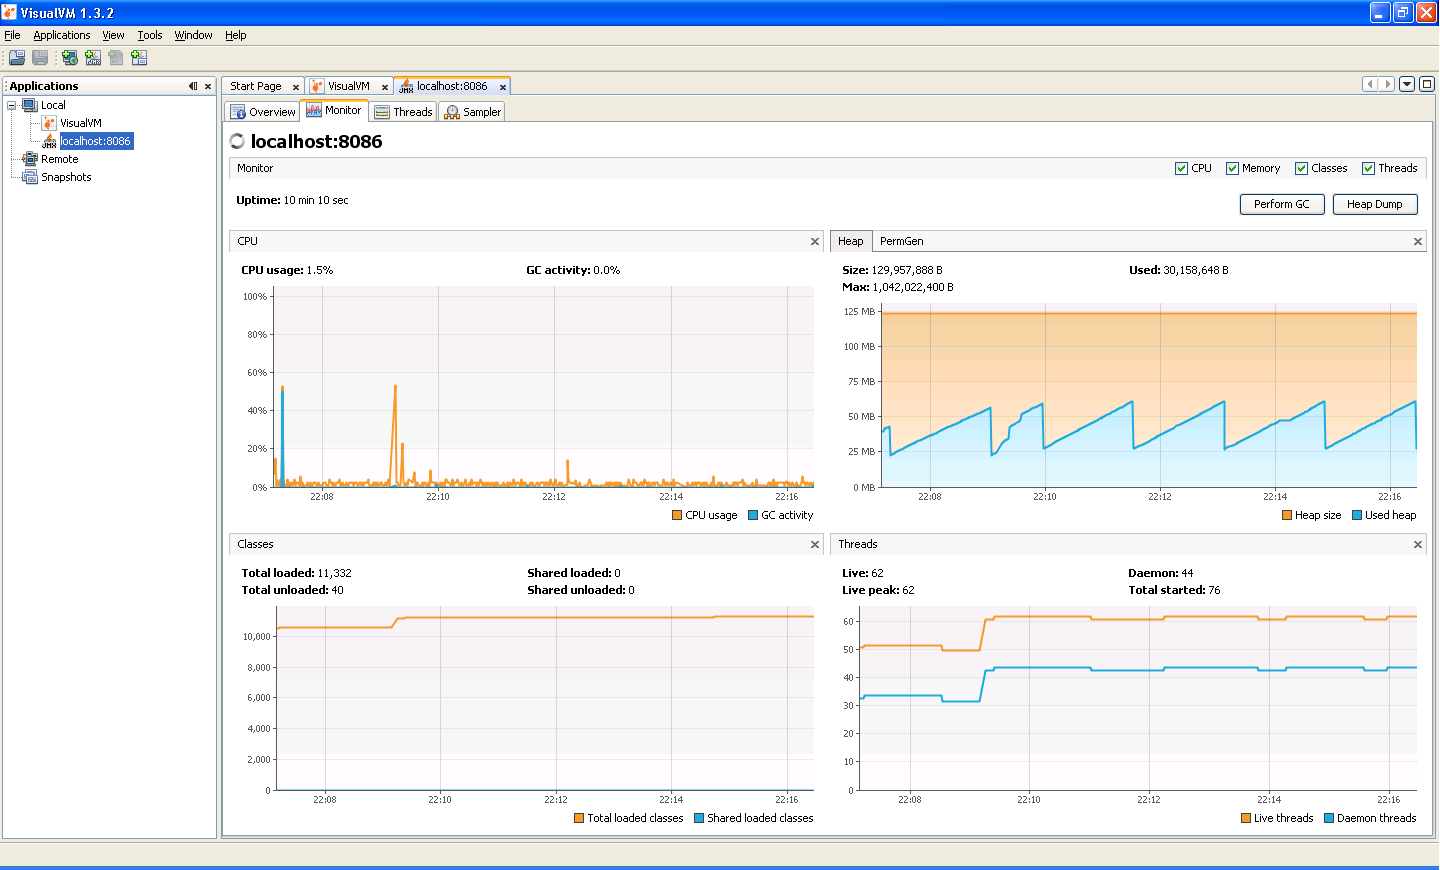The image size is (1440, 870).
Task: Click the Snapshots icon in tree
Action: click(30, 177)
